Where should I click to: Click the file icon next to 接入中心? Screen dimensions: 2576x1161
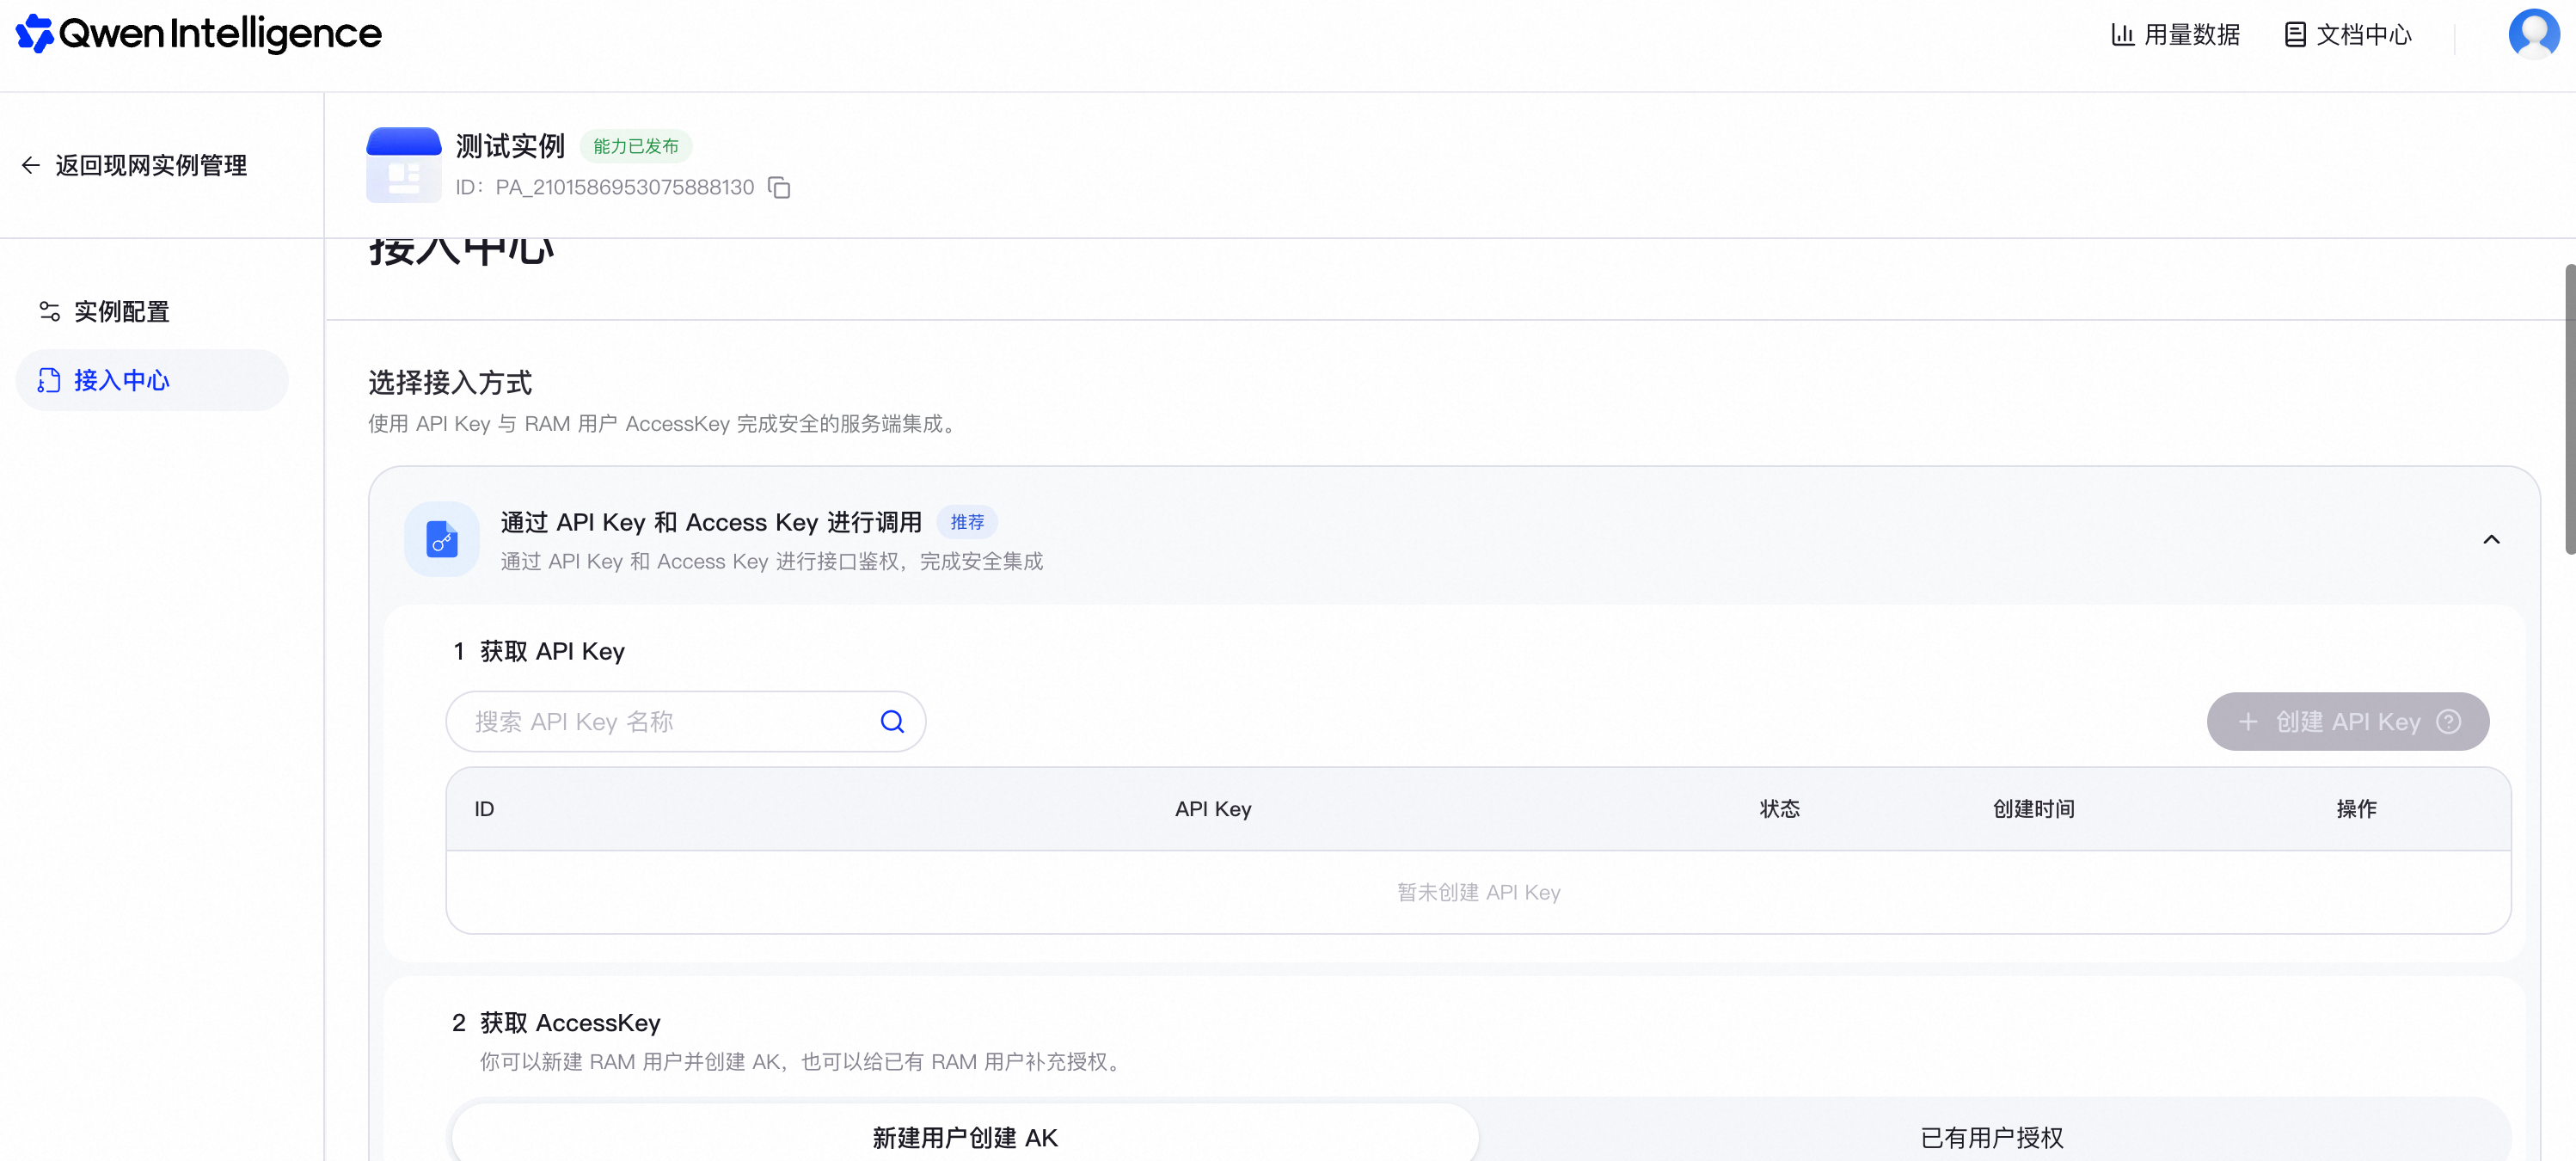point(49,380)
